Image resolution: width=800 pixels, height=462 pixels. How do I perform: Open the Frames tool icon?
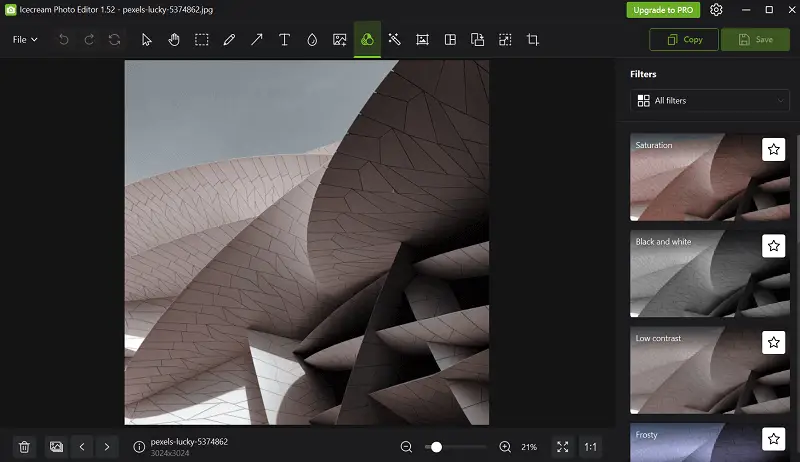[422, 39]
